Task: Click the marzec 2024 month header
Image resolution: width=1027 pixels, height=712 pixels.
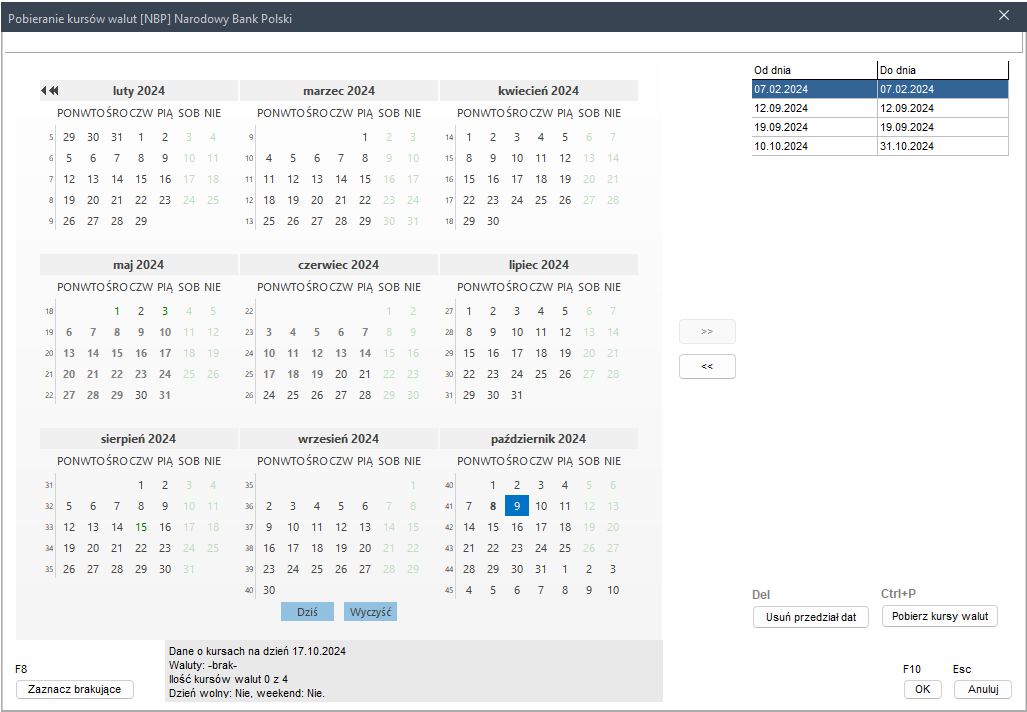Action: pos(339,90)
